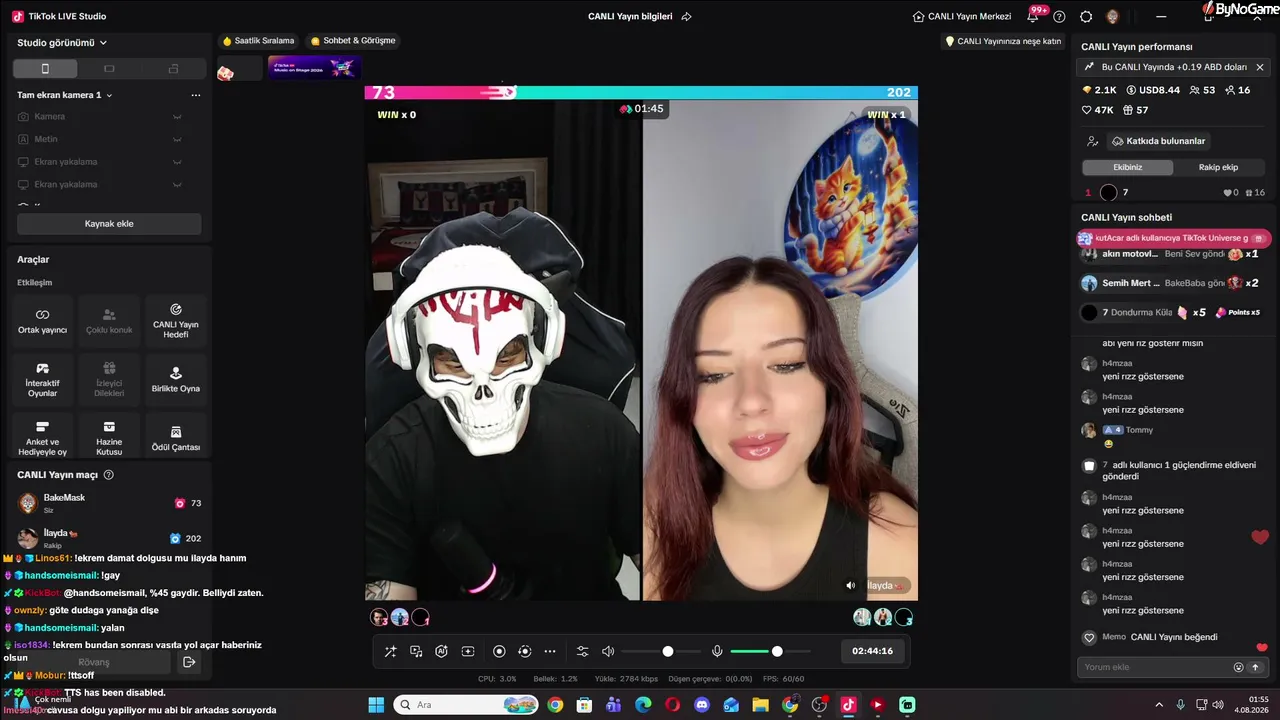Open Discord from the taskbar
Viewport: 1280px width, 720px height.
tap(702, 705)
